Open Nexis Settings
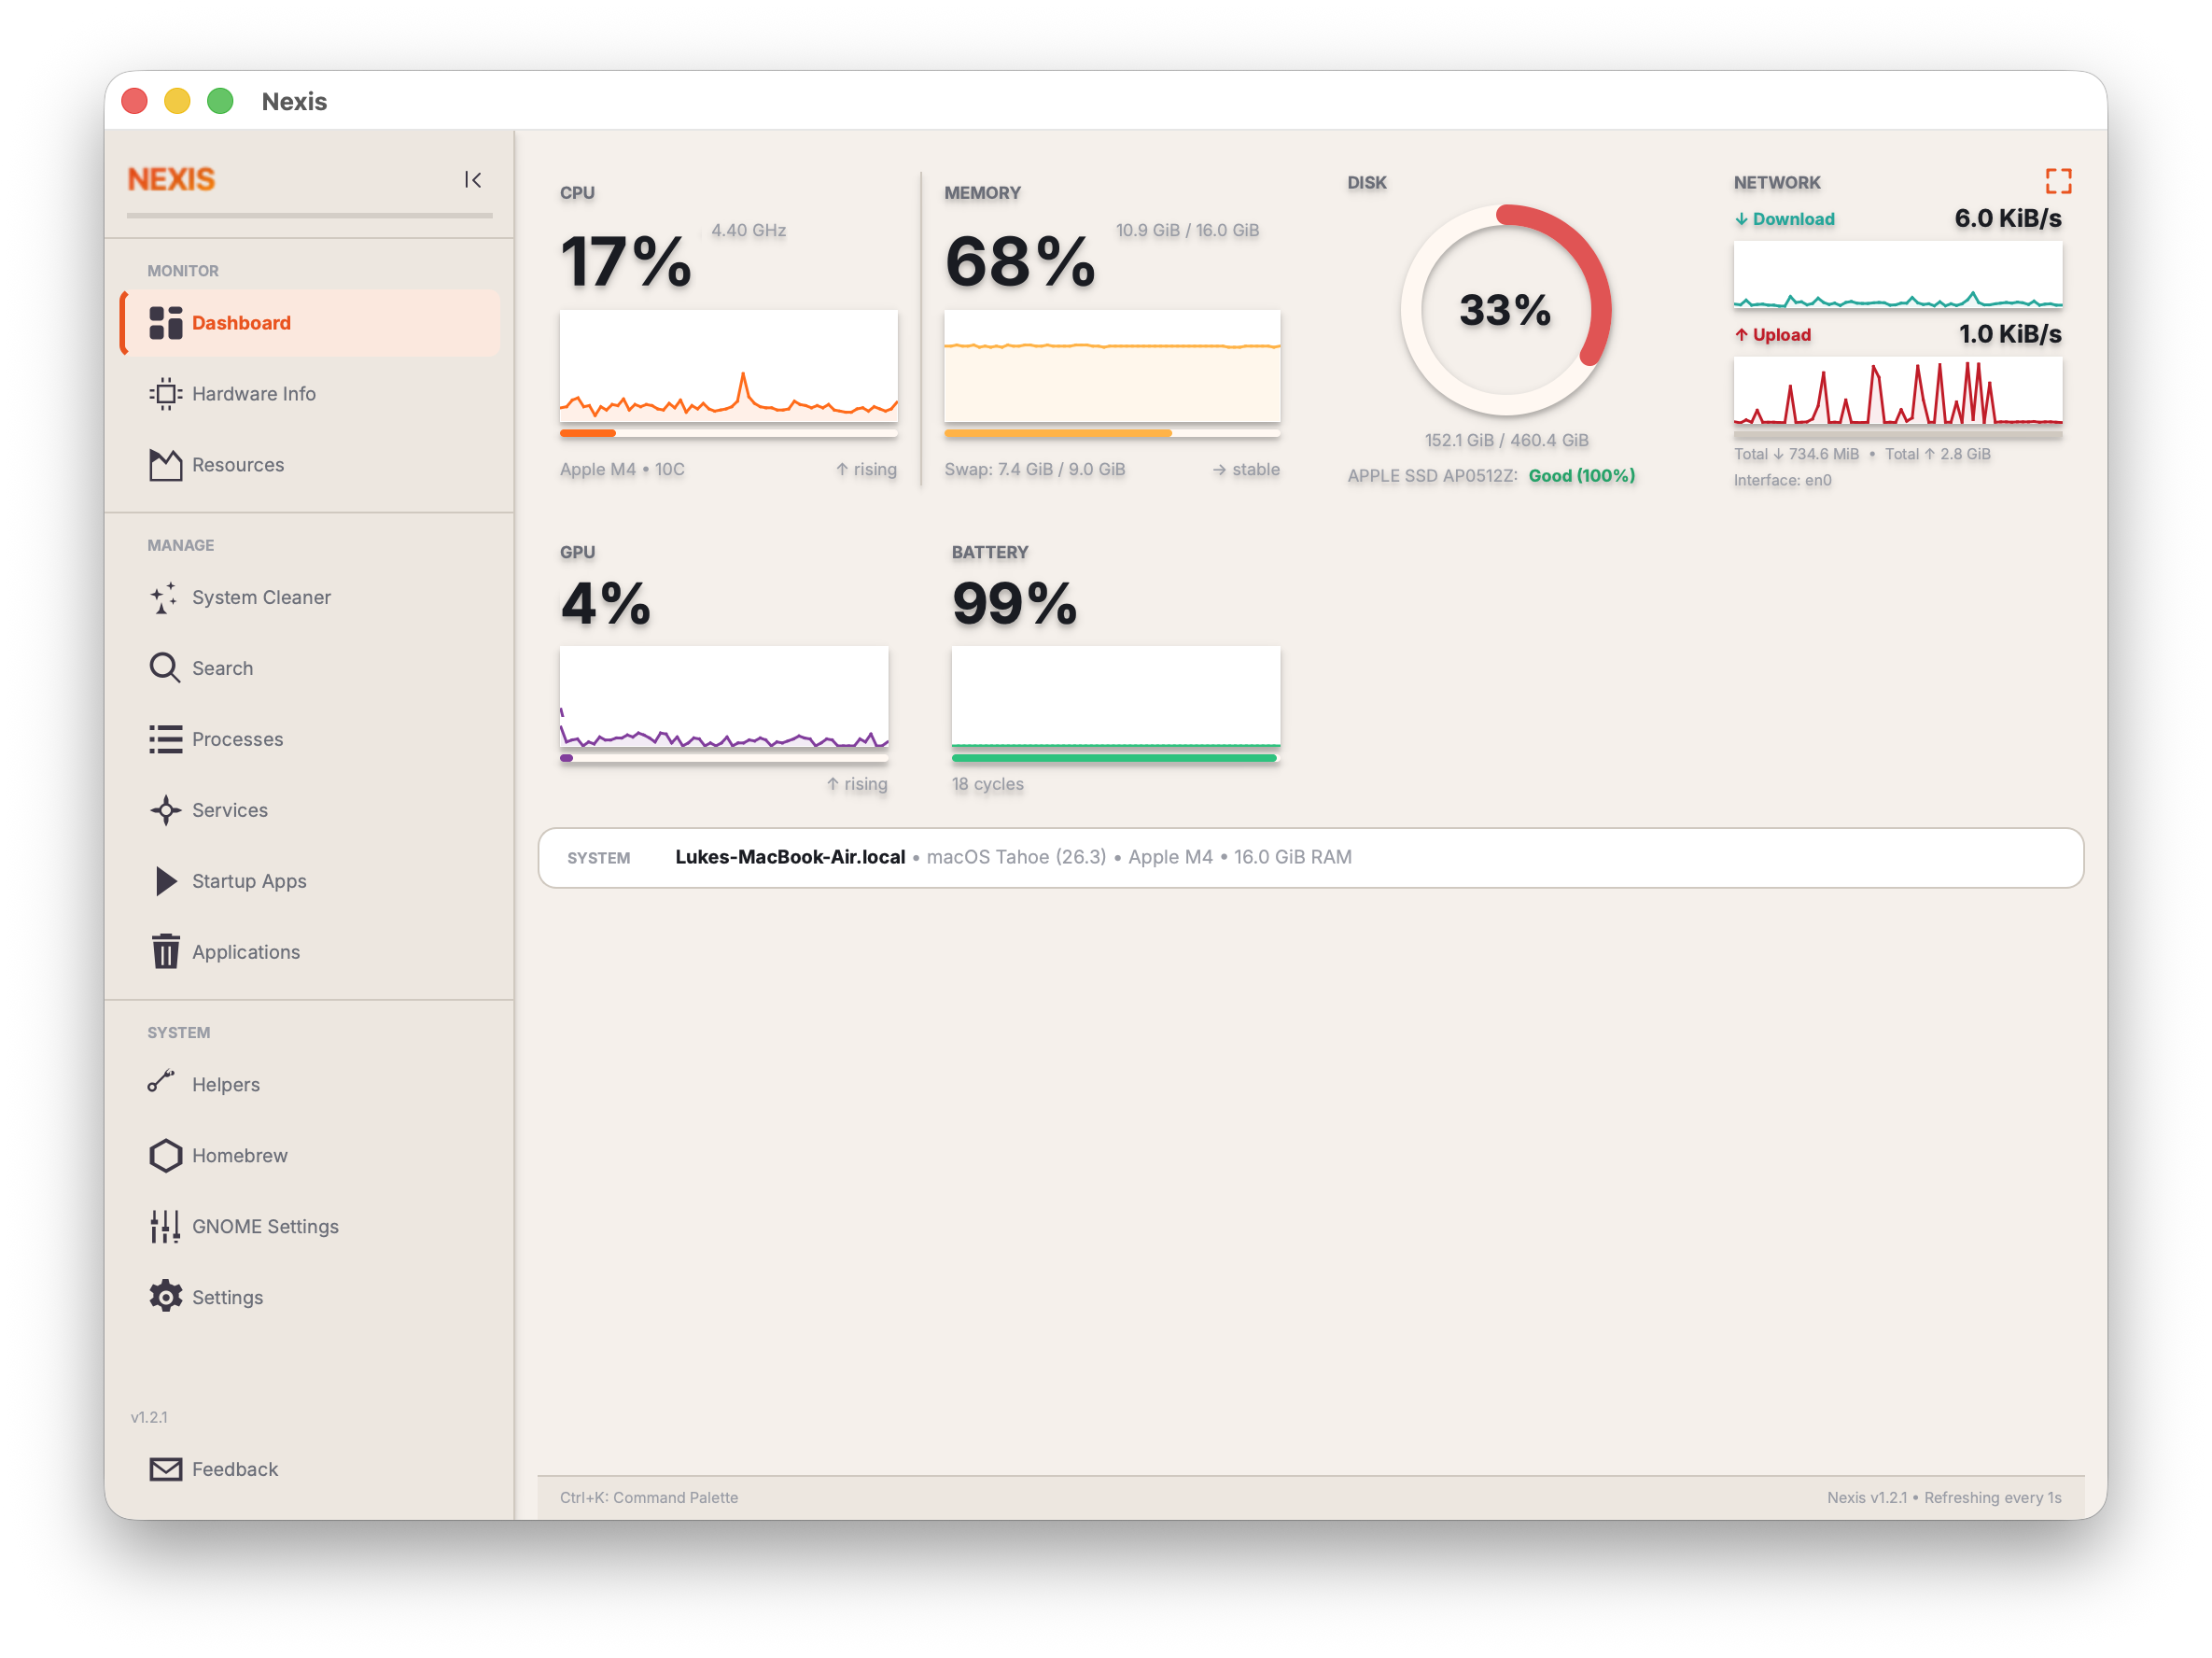 pos(228,1297)
